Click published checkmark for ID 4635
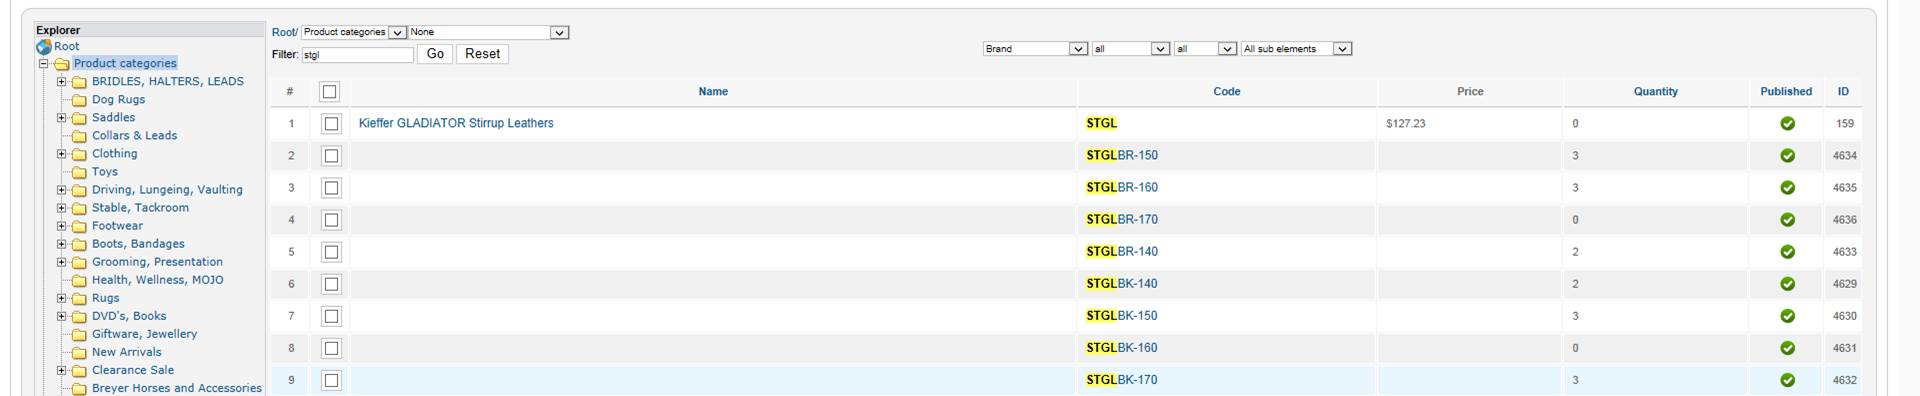1920x396 pixels. (1787, 188)
